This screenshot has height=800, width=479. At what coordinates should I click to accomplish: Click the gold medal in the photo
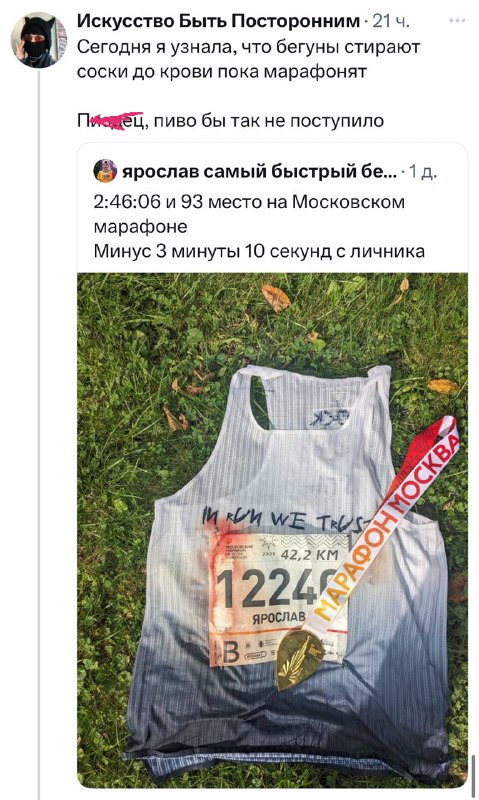tap(296, 659)
